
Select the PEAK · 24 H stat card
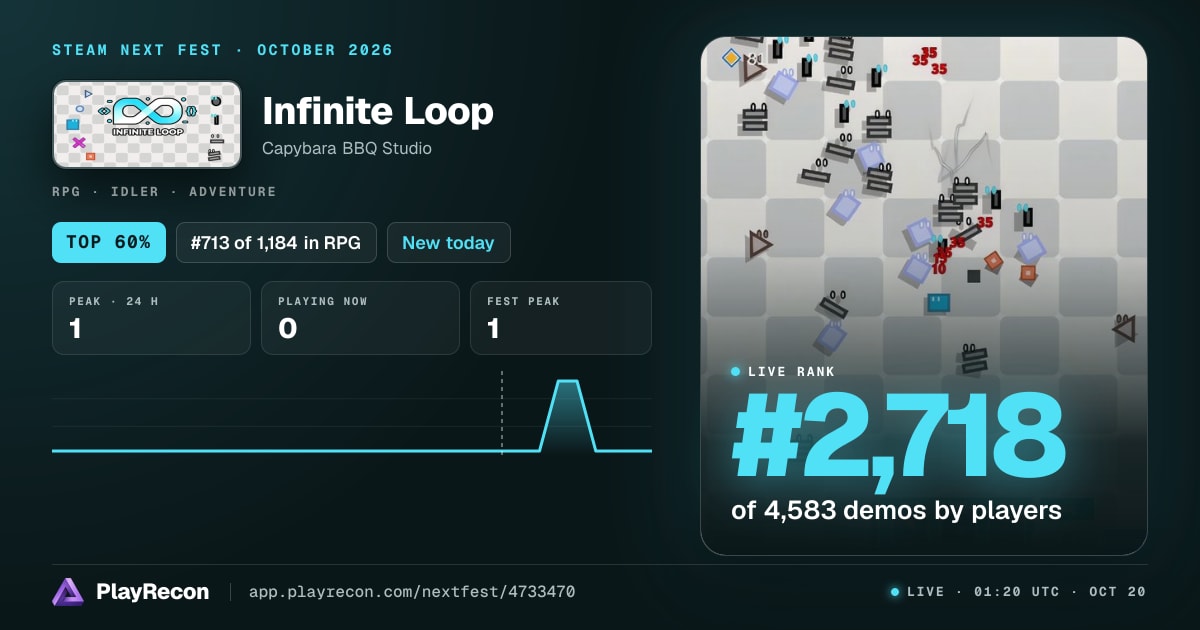click(151, 318)
